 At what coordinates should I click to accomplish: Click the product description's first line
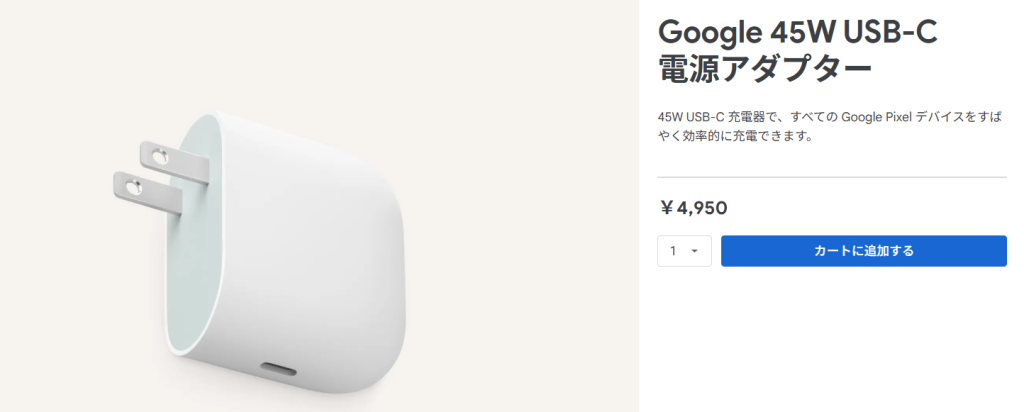coord(827,118)
